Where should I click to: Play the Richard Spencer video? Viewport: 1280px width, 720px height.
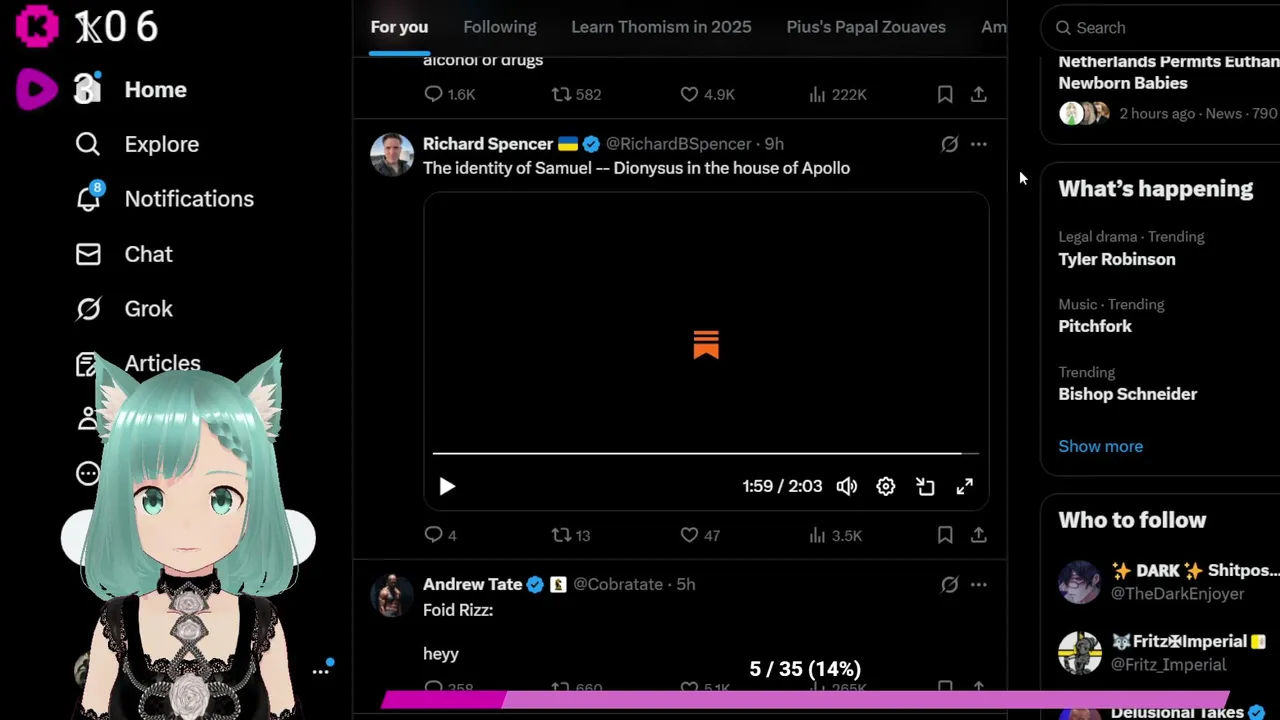pyautogui.click(x=447, y=486)
